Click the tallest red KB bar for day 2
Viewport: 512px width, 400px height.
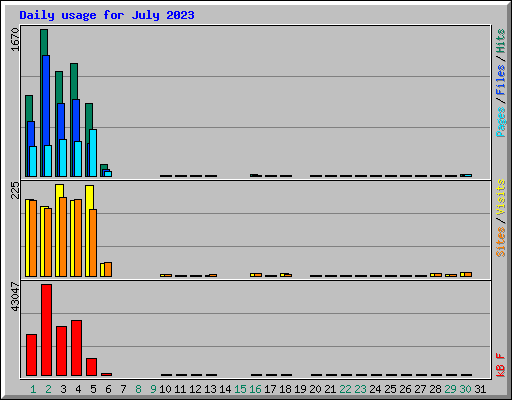46,330
